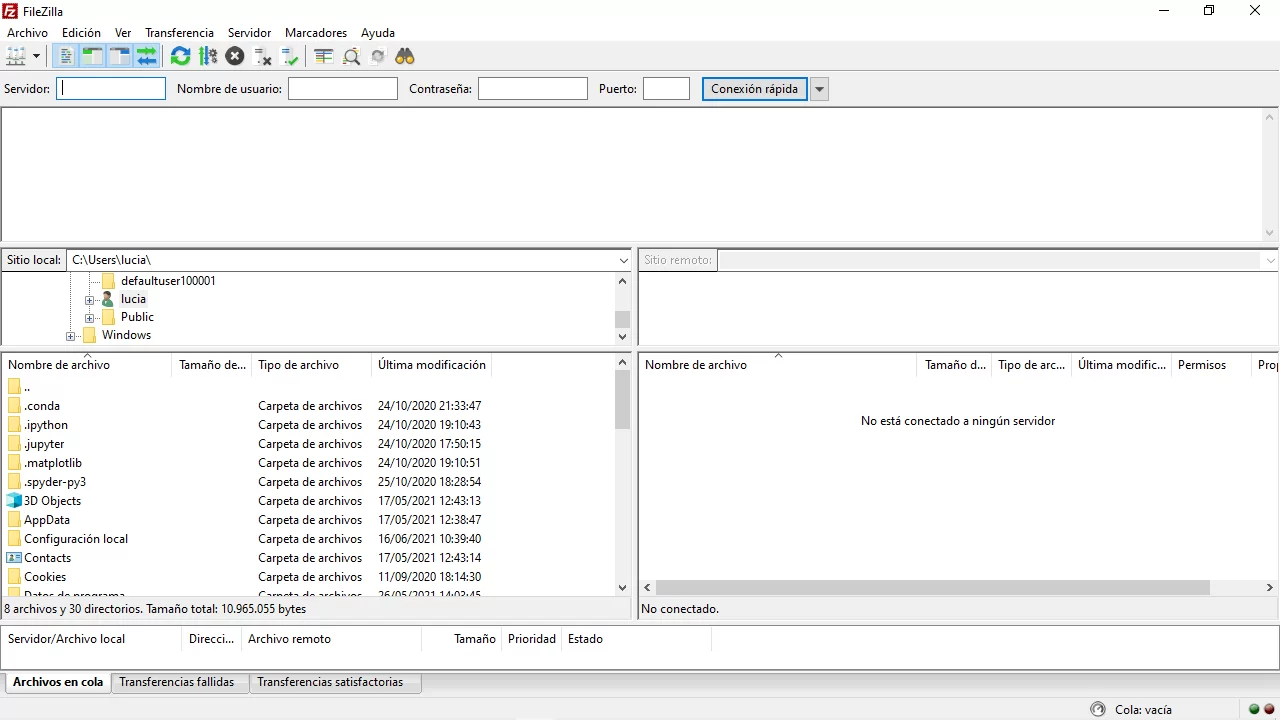
Task: Select the .jupyter folder
Action: [44, 444]
